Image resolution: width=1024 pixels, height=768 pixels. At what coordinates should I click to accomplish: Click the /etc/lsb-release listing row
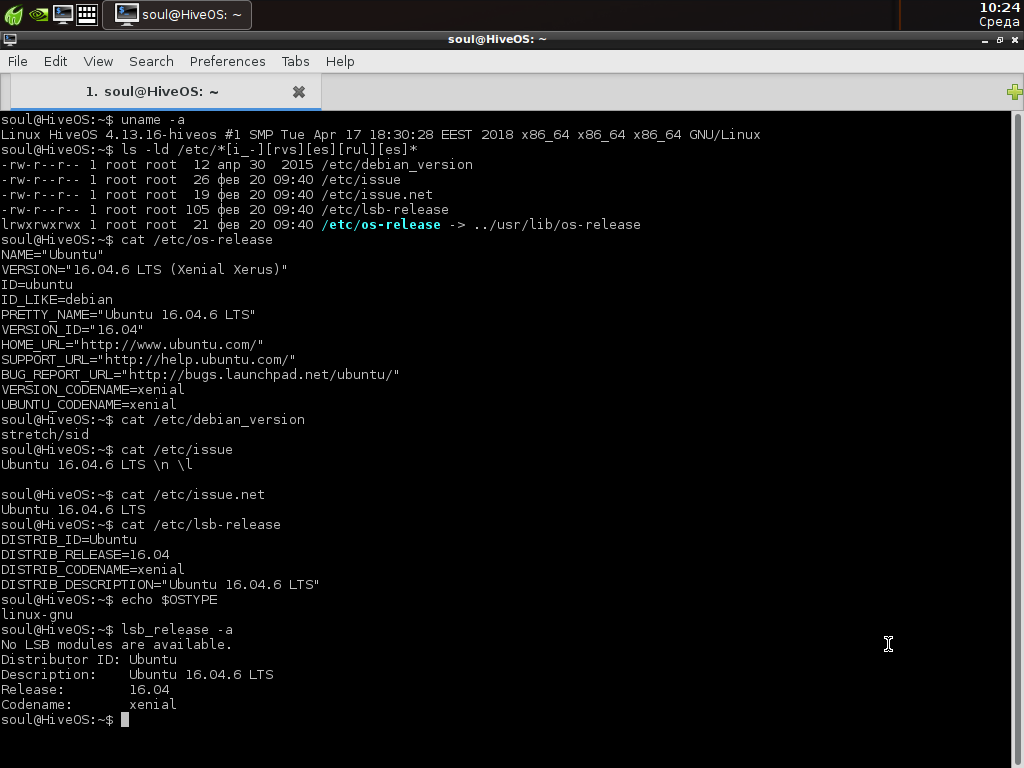click(x=225, y=210)
